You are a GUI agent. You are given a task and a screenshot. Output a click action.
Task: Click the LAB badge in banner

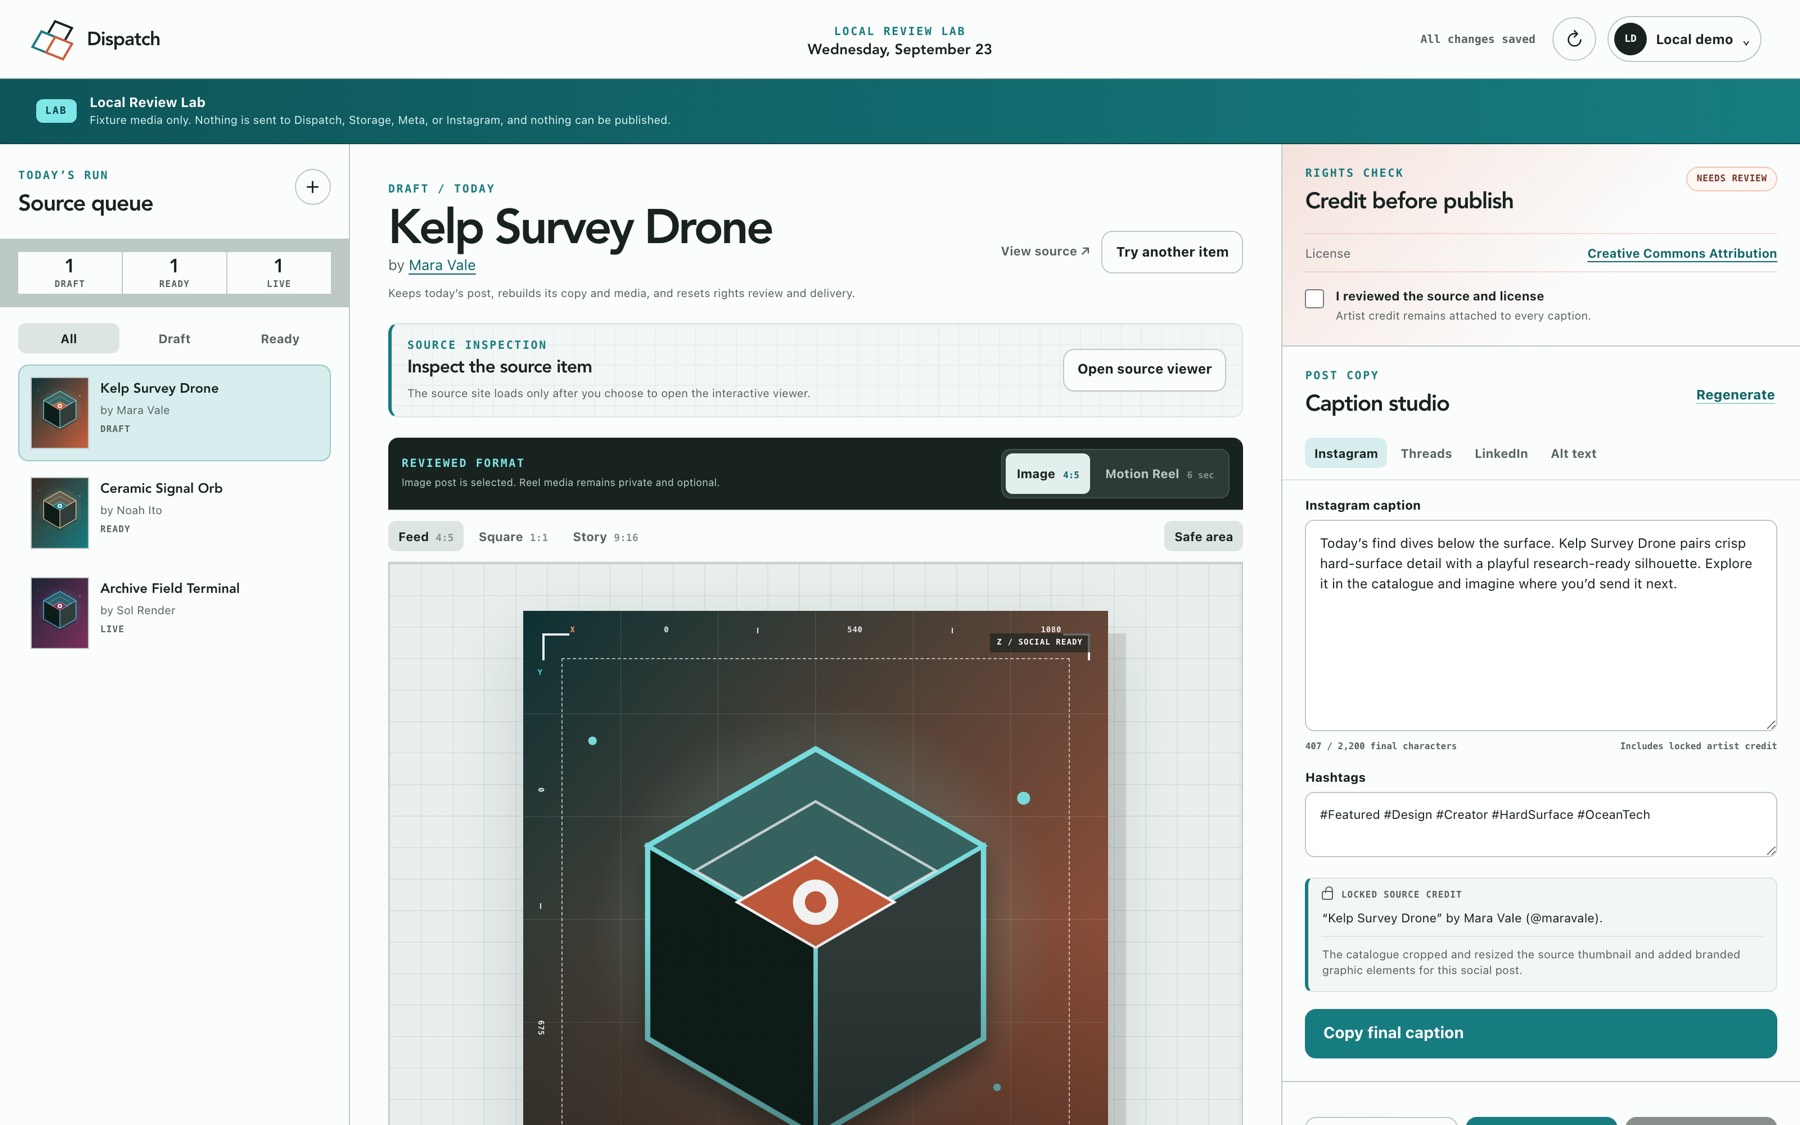(56, 110)
